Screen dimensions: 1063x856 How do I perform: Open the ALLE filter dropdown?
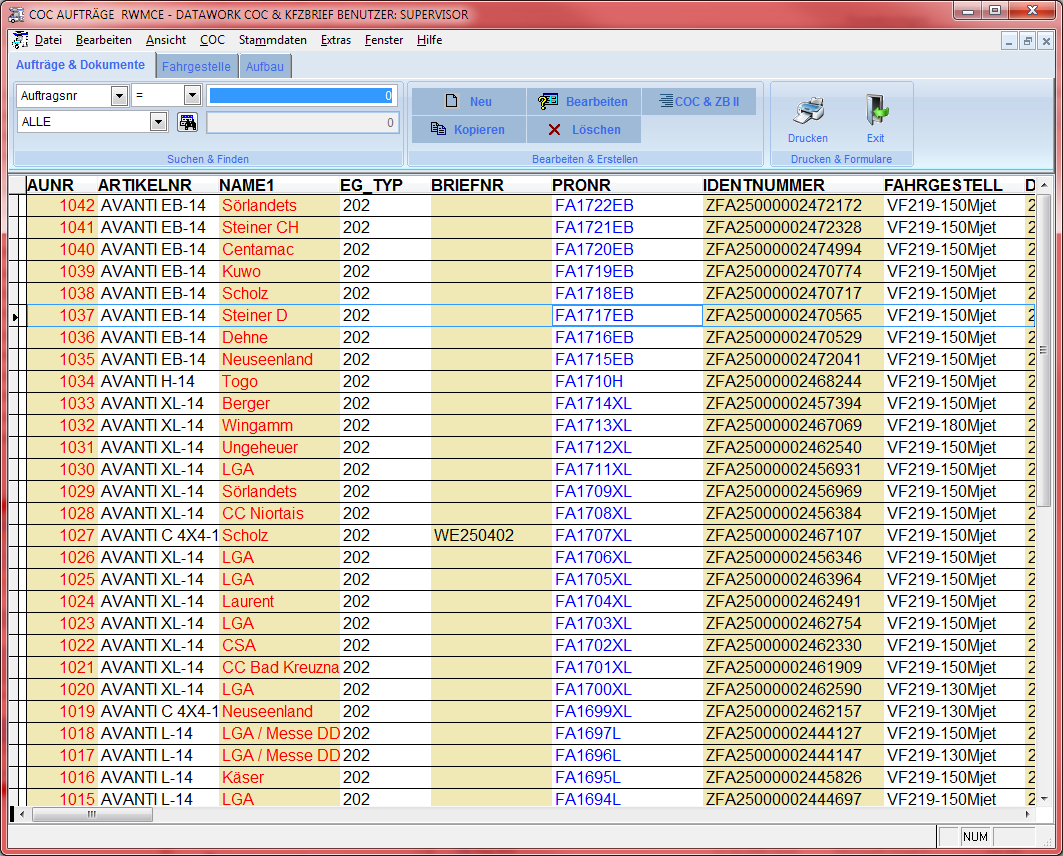[159, 122]
